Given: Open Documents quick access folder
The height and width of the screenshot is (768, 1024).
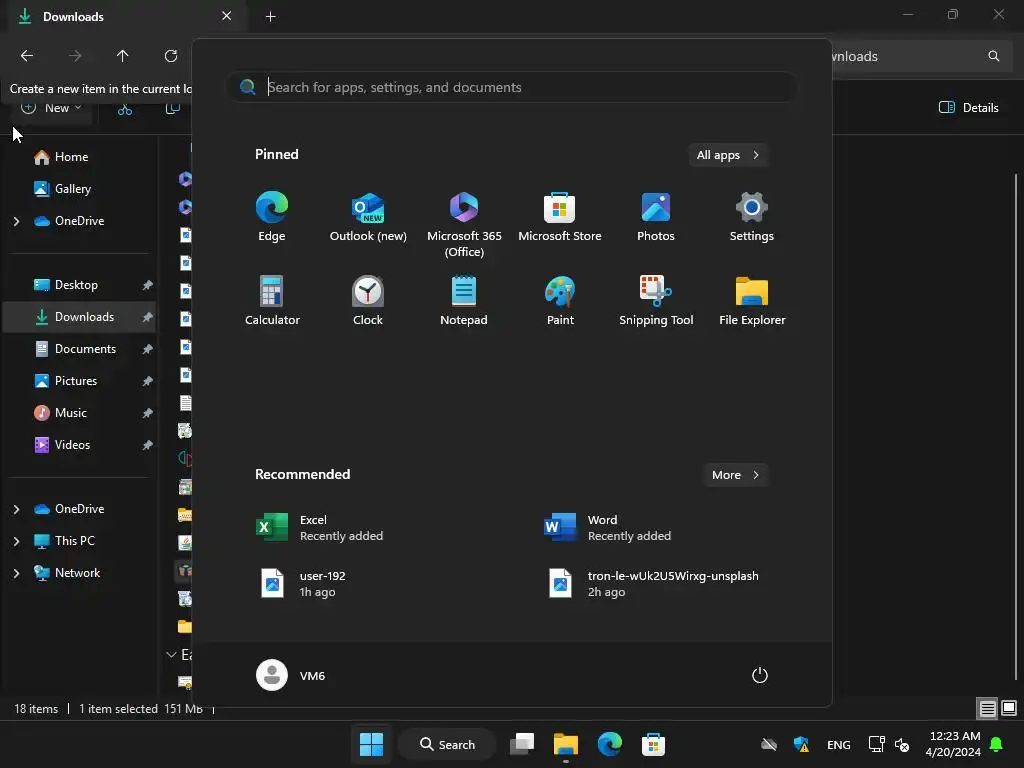Looking at the screenshot, I should tap(78, 349).
